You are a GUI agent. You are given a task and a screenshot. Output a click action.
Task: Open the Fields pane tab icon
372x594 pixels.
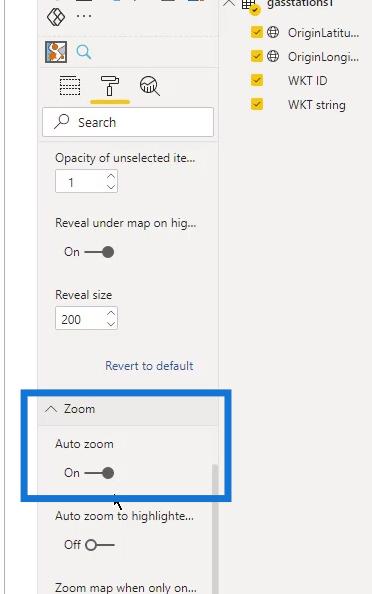click(x=70, y=86)
